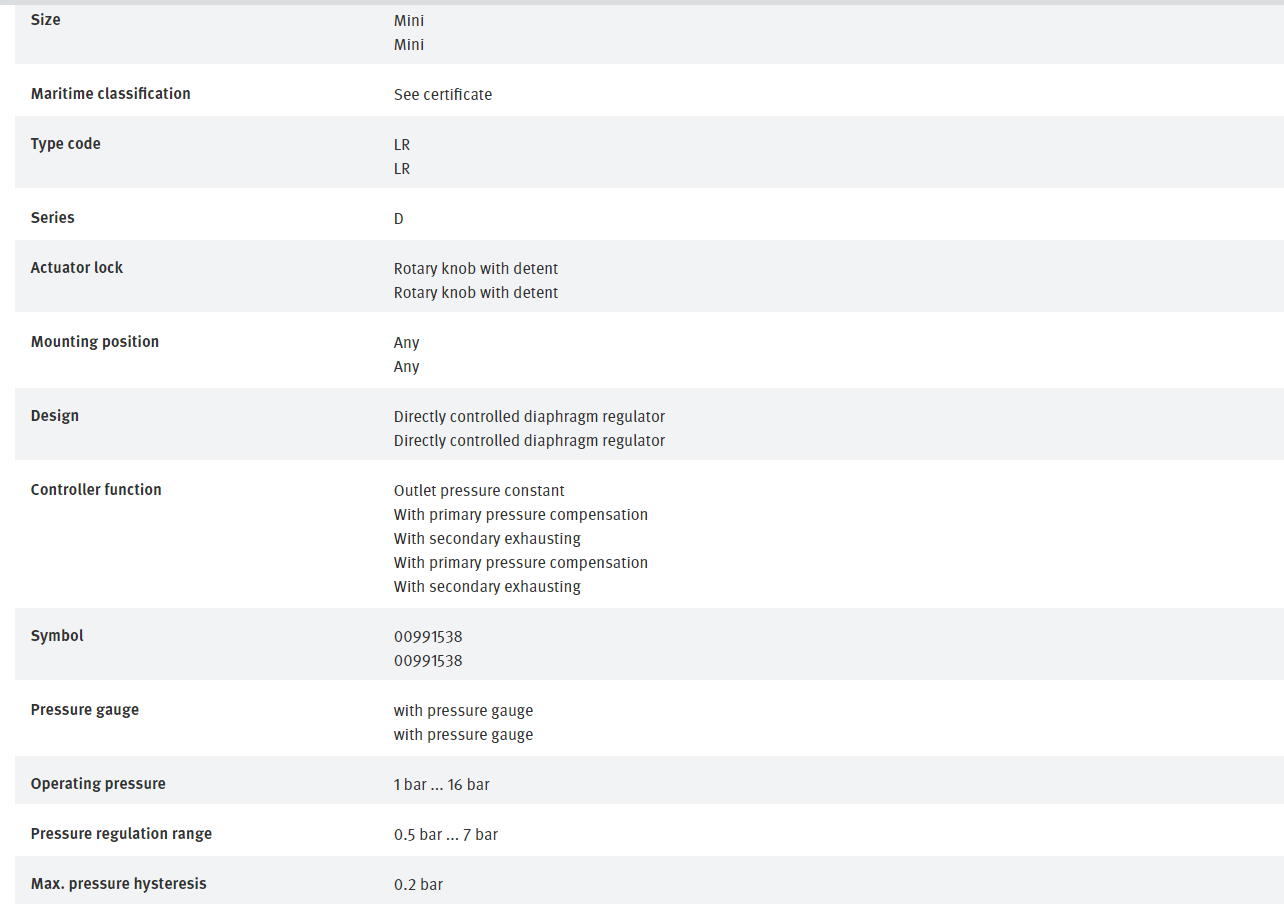Click the 'Controller function' label
The width and height of the screenshot is (1284, 914).
96,490
